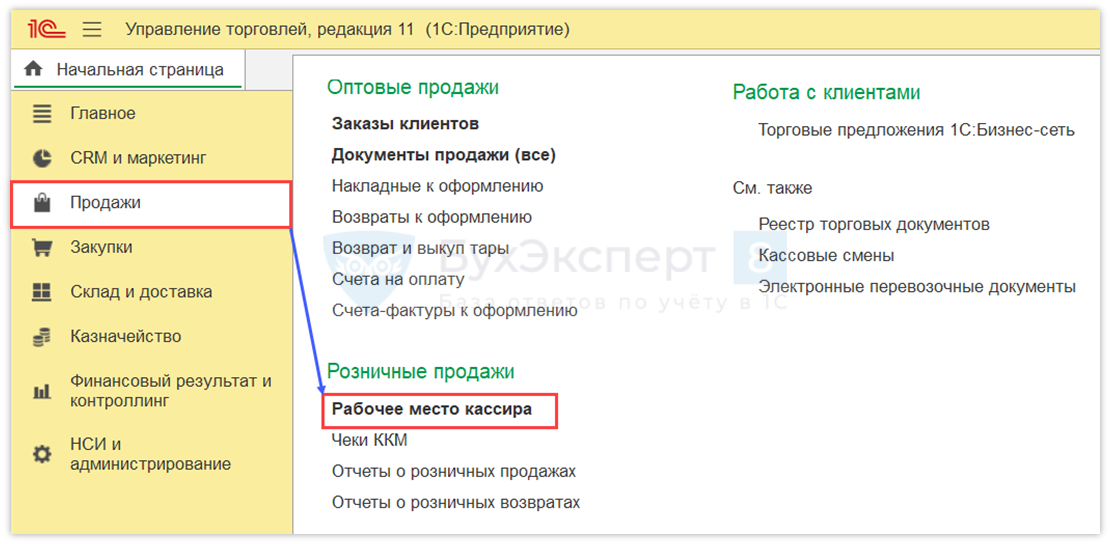Viewport: 1110px width, 544px height.
Task: Open Счета-фактуры к оформлению
Action: click(x=454, y=310)
